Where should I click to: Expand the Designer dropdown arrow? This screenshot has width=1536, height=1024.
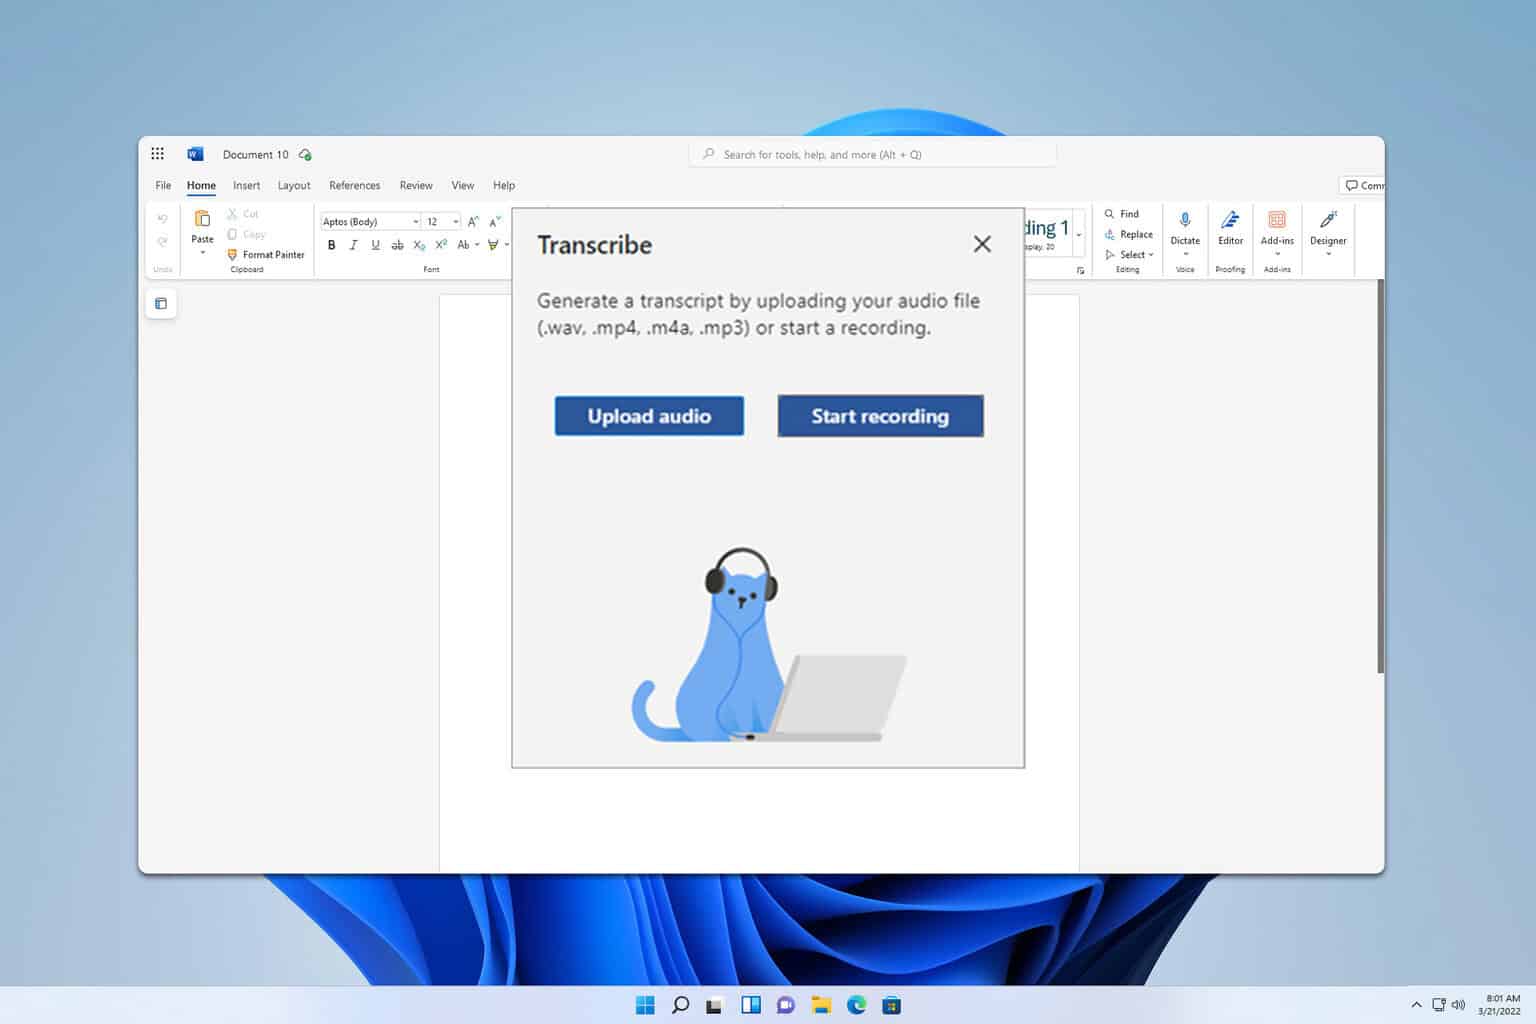(x=1328, y=254)
